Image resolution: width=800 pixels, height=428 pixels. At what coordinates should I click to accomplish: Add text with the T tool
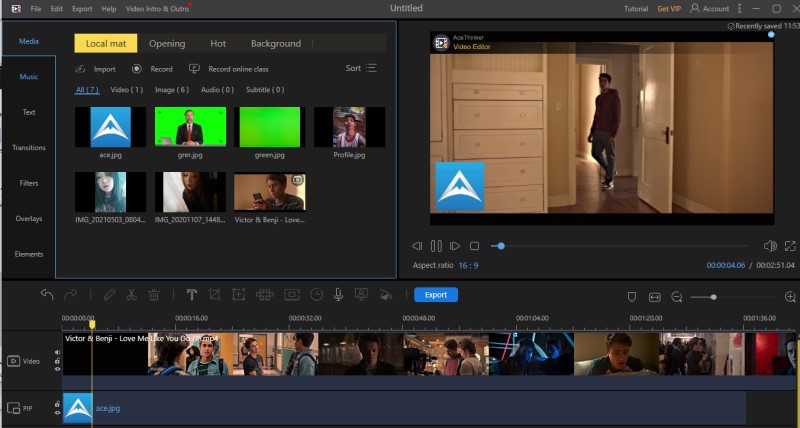pos(192,295)
